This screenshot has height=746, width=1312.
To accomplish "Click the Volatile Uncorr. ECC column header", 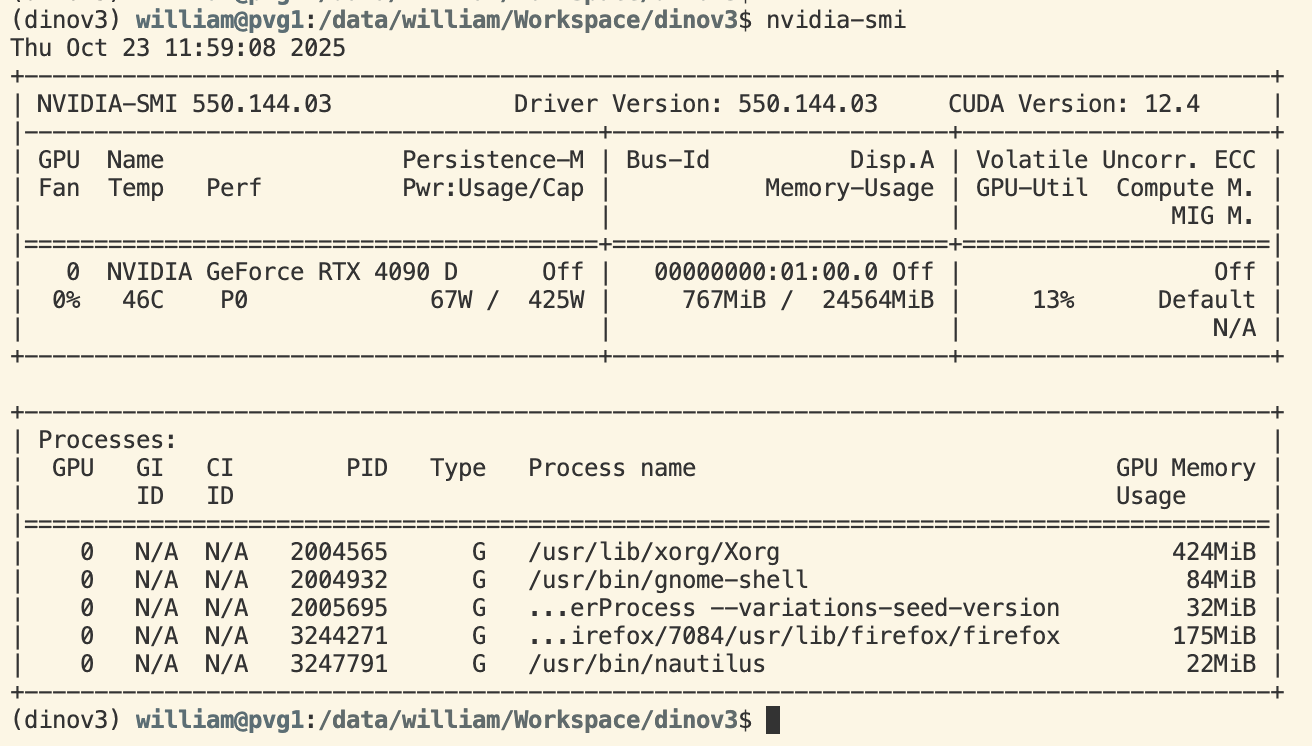I will click(x=1115, y=160).
